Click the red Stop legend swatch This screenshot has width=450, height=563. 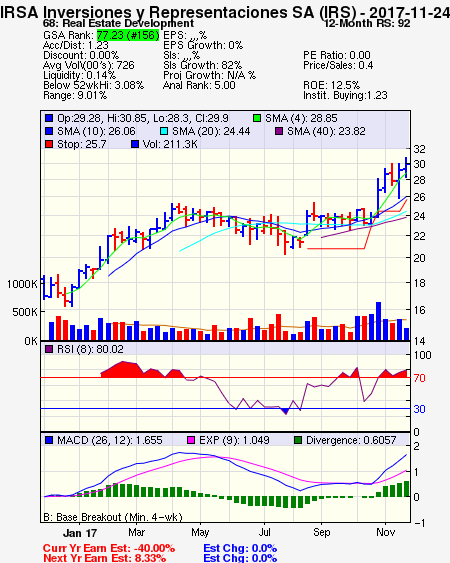click(x=49, y=144)
